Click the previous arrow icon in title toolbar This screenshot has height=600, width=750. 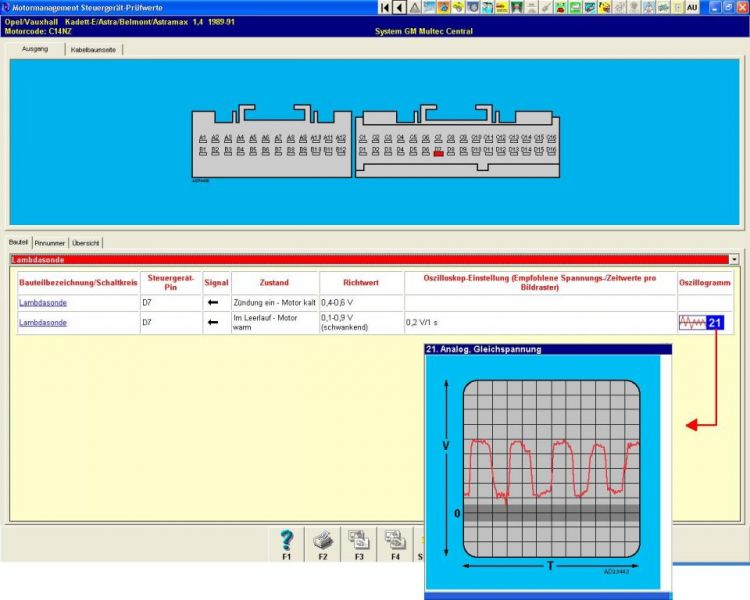(x=400, y=7)
